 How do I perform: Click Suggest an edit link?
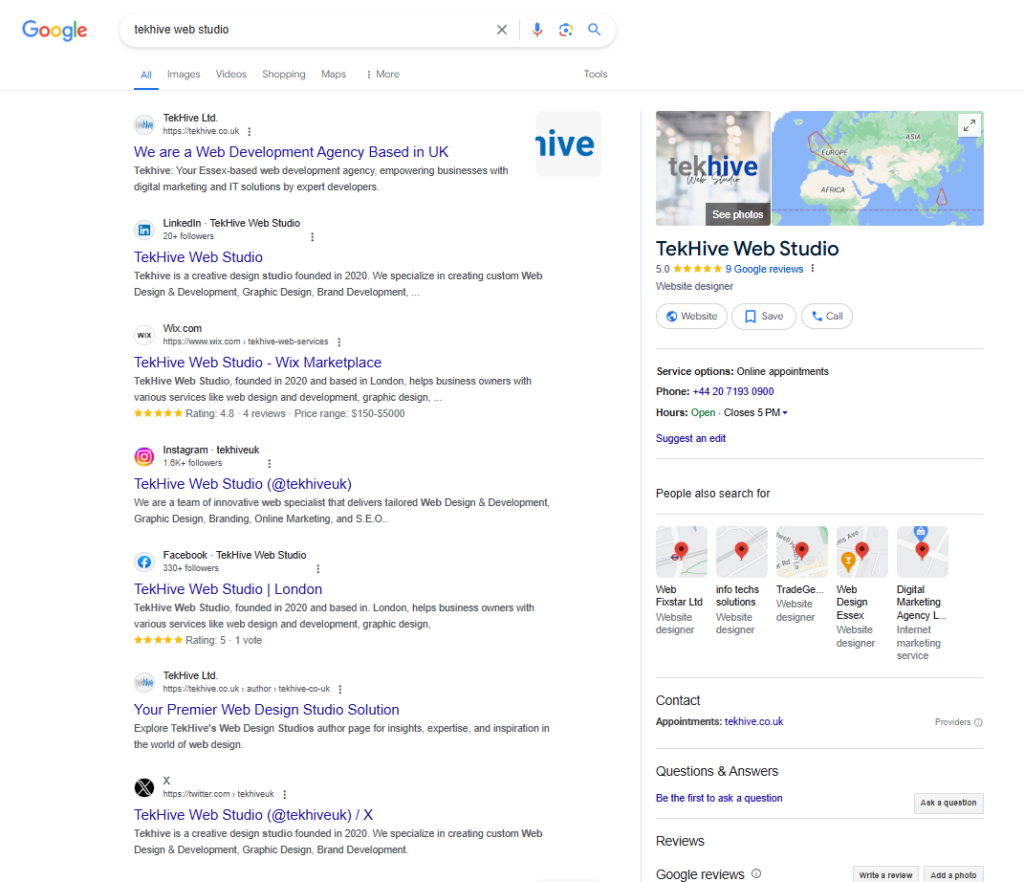(691, 438)
